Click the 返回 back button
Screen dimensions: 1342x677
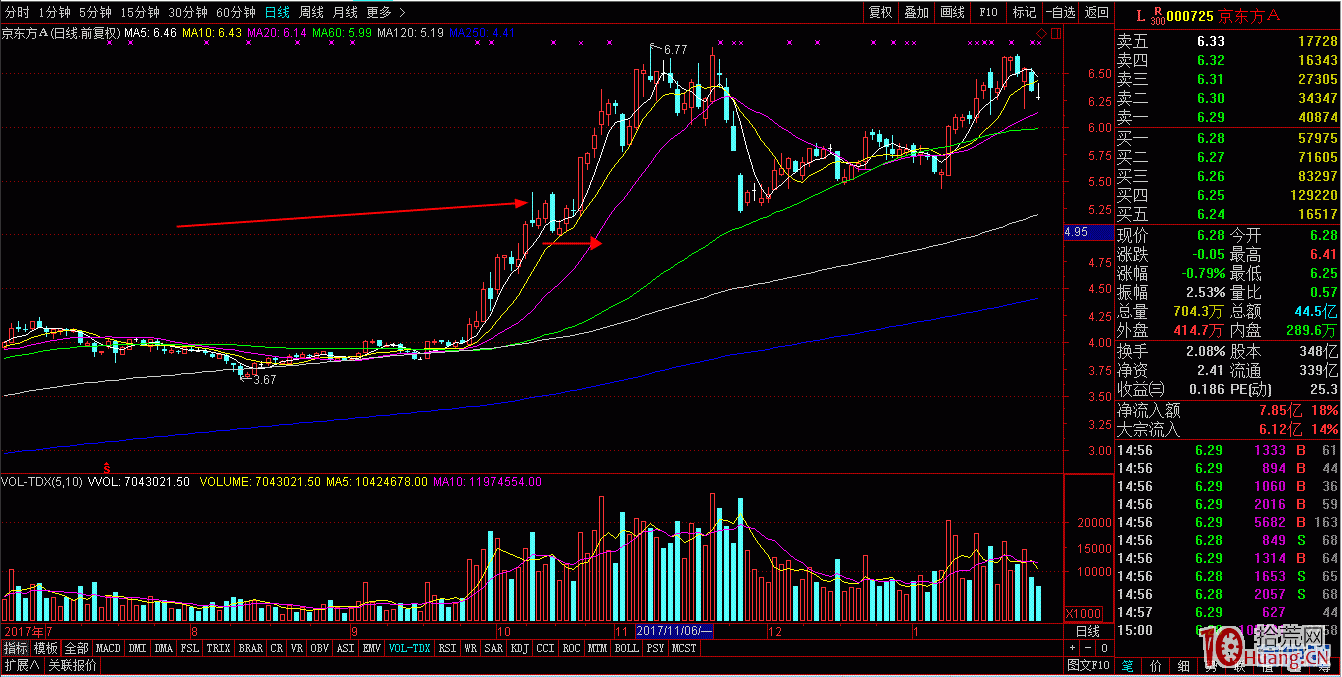(x=1096, y=12)
